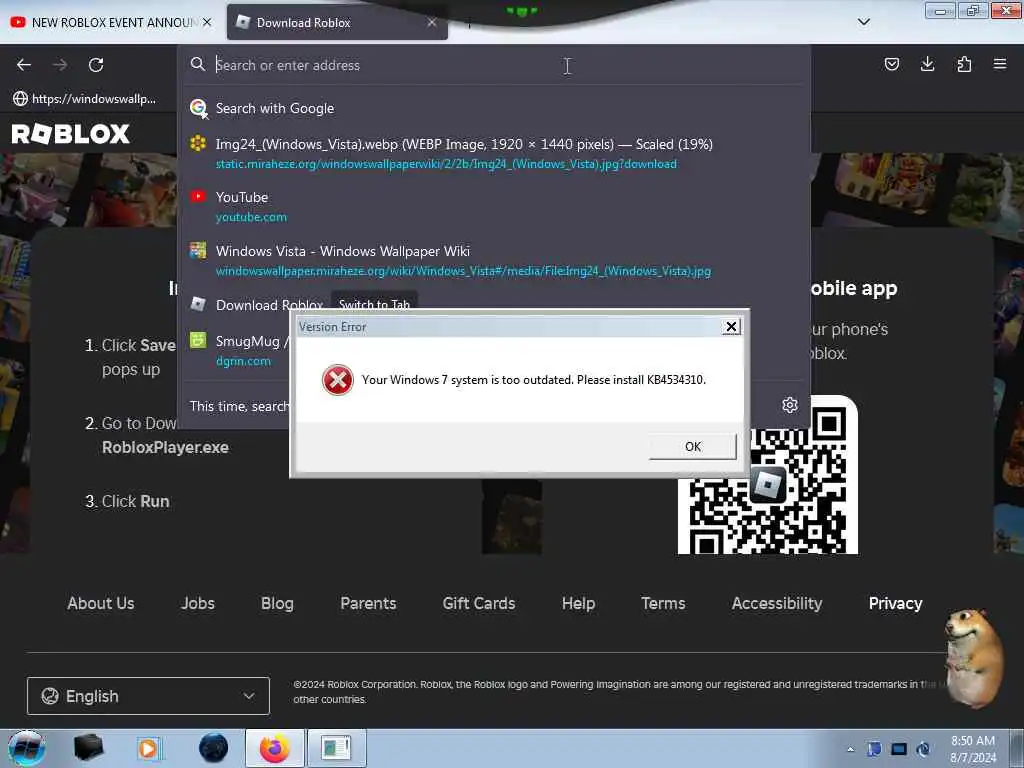This screenshot has width=1024, height=768.
Task: Open the Accessibility footer link
Action: [777, 603]
